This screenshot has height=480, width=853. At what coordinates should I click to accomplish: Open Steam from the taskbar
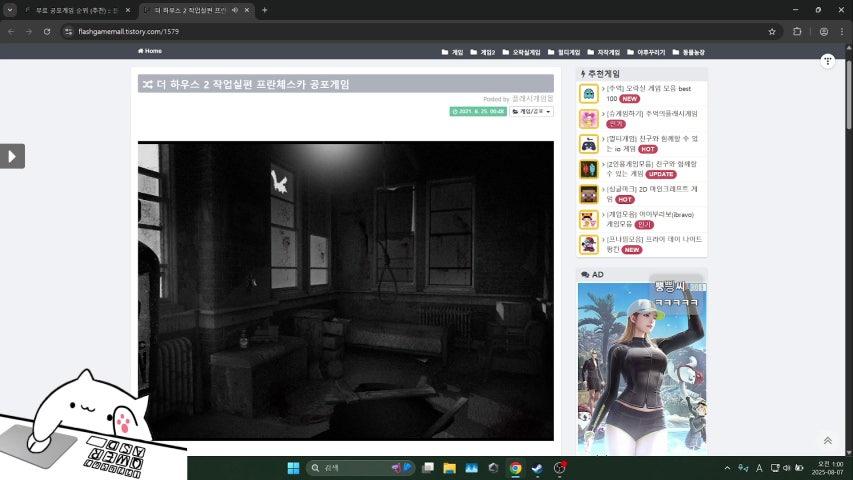[537, 468]
